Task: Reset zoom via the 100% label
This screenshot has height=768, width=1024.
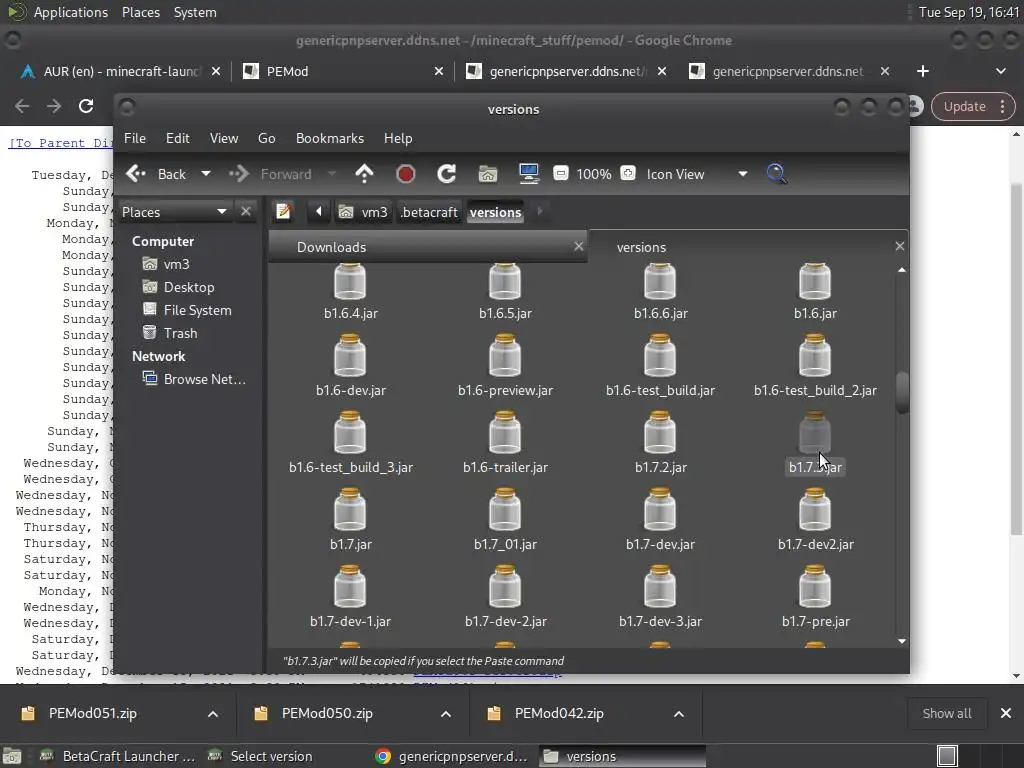Action: [x=594, y=174]
